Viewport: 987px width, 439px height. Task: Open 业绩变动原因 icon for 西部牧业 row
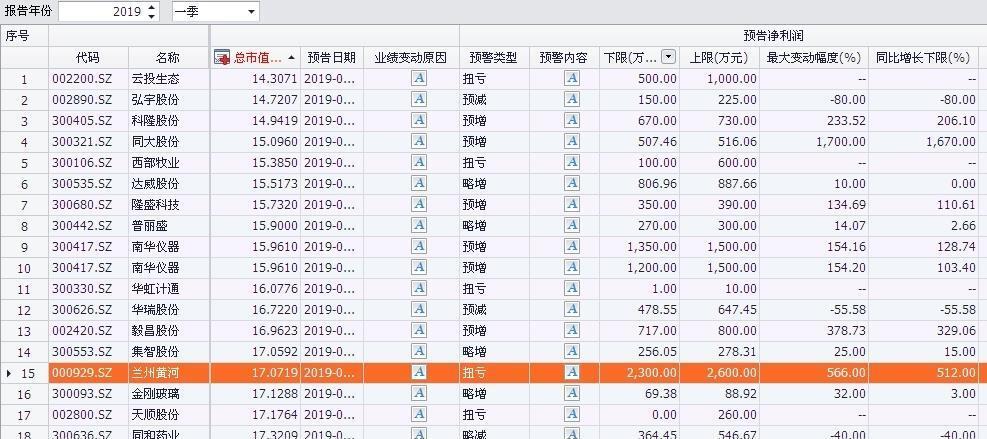419,162
